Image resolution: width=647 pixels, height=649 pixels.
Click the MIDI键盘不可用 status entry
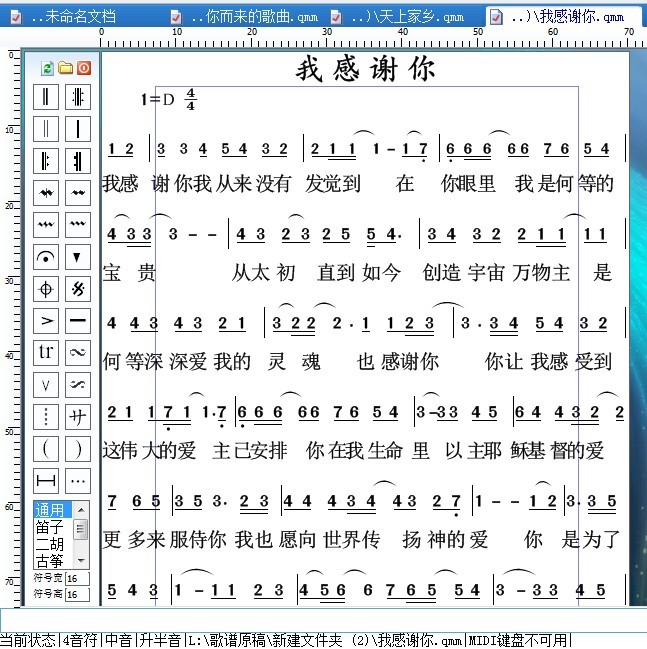point(517,640)
